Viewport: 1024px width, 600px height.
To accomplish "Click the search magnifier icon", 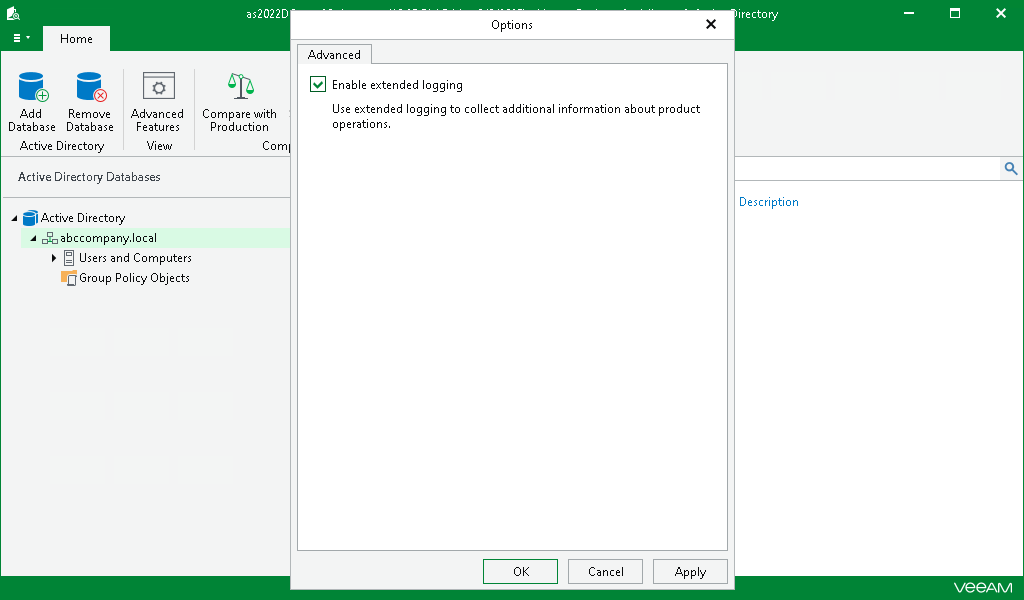I will pos(1010,168).
